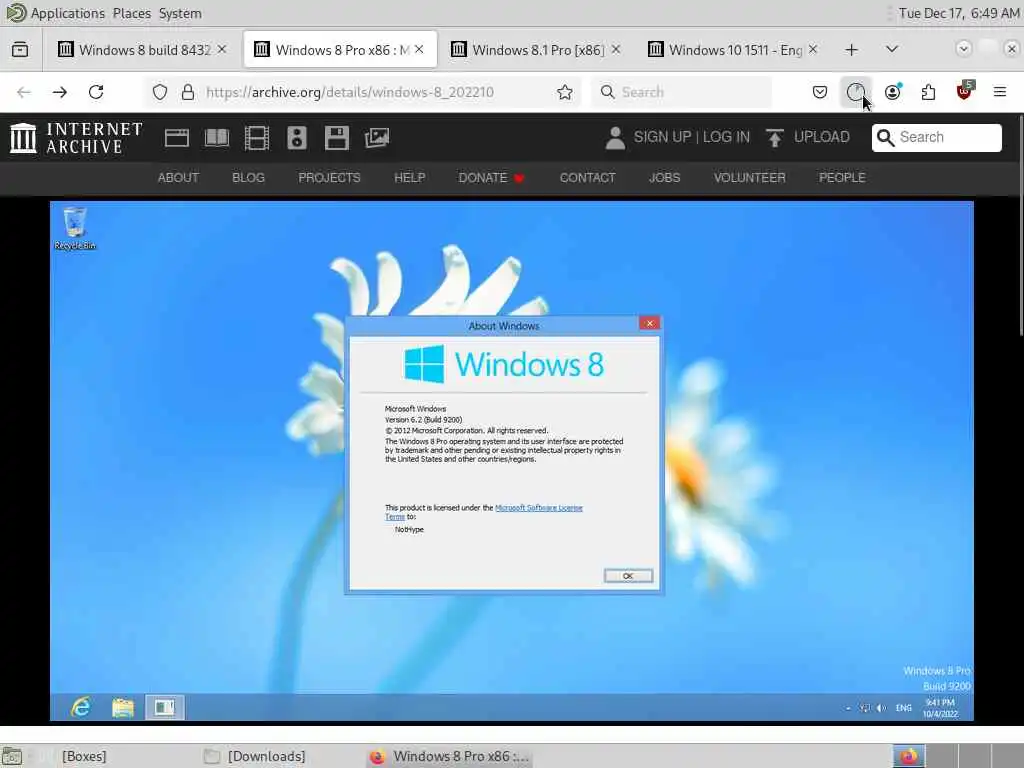
Task: Save page to Pocket
Action: click(x=820, y=92)
